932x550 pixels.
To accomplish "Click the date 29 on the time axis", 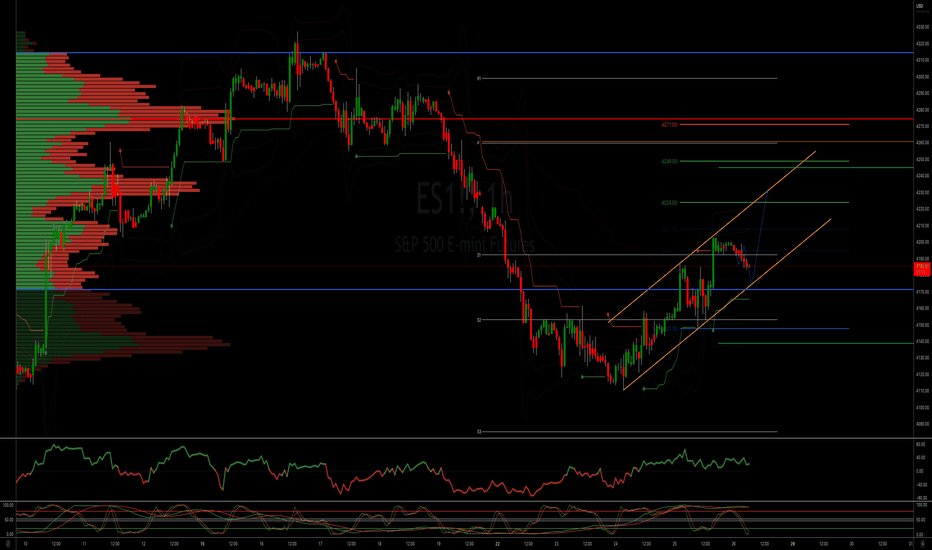I will click(x=793, y=543).
